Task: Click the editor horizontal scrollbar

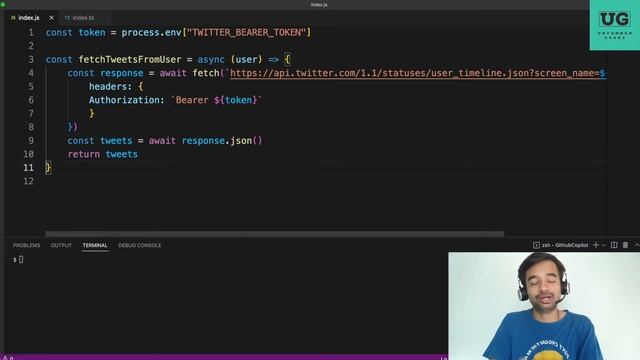Action: pyautogui.click(x=275, y=234)
